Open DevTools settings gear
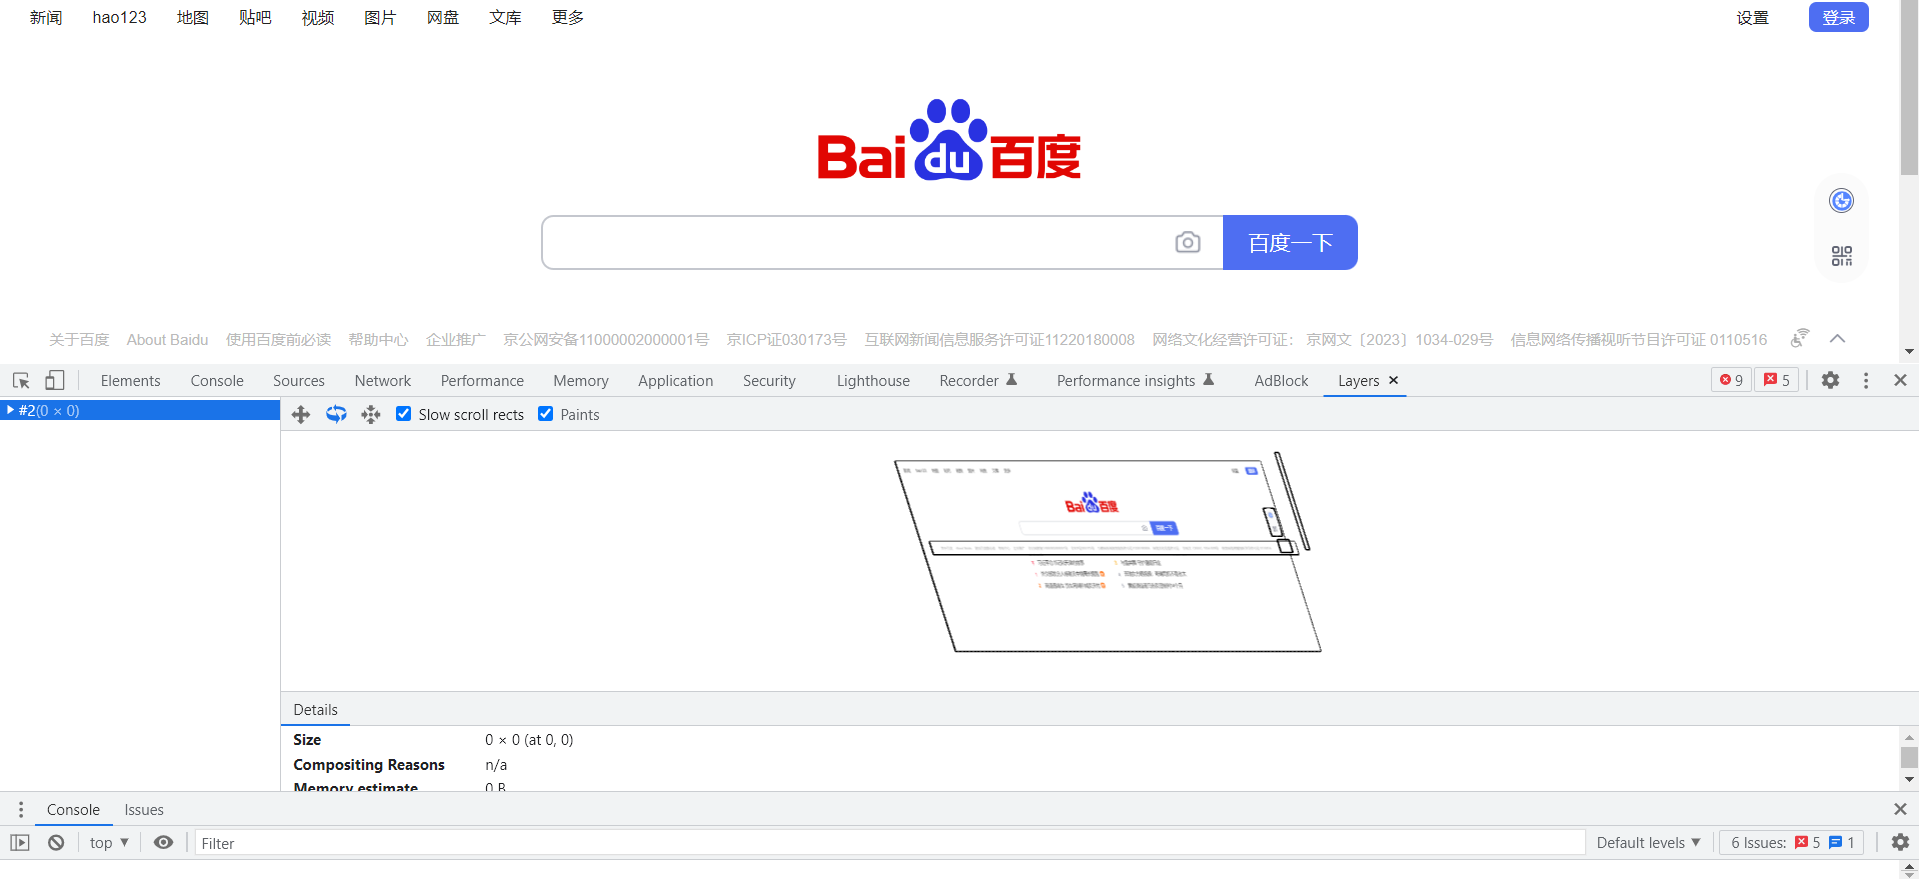Viewport: 1919px width, 879px height. point(1830,380)
